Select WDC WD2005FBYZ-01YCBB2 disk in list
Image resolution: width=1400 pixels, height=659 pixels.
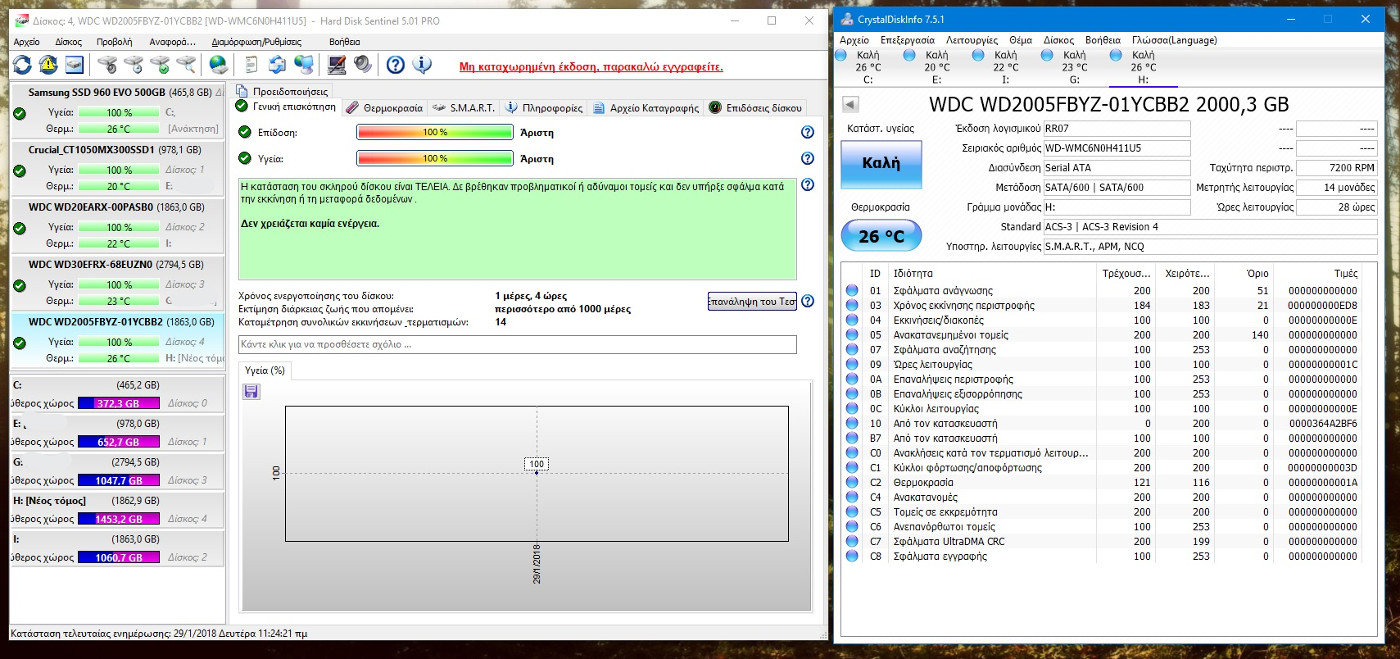point(117,342)
